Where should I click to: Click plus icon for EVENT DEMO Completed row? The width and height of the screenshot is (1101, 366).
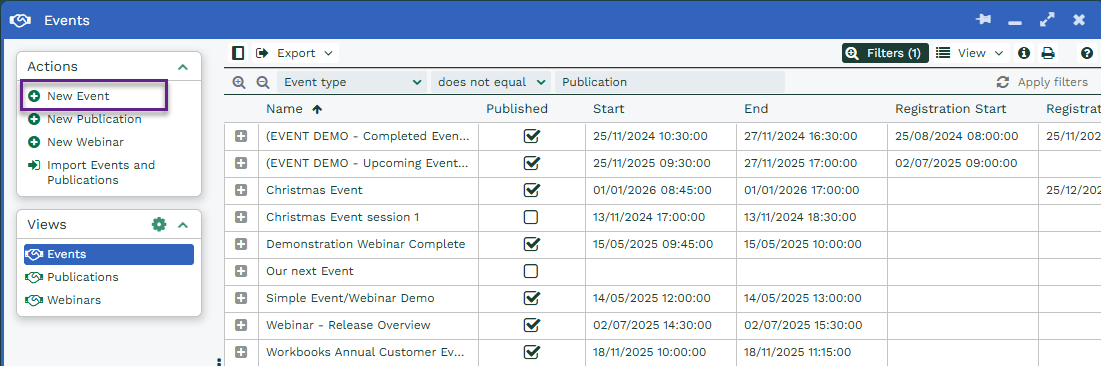(x=241, y=136)
